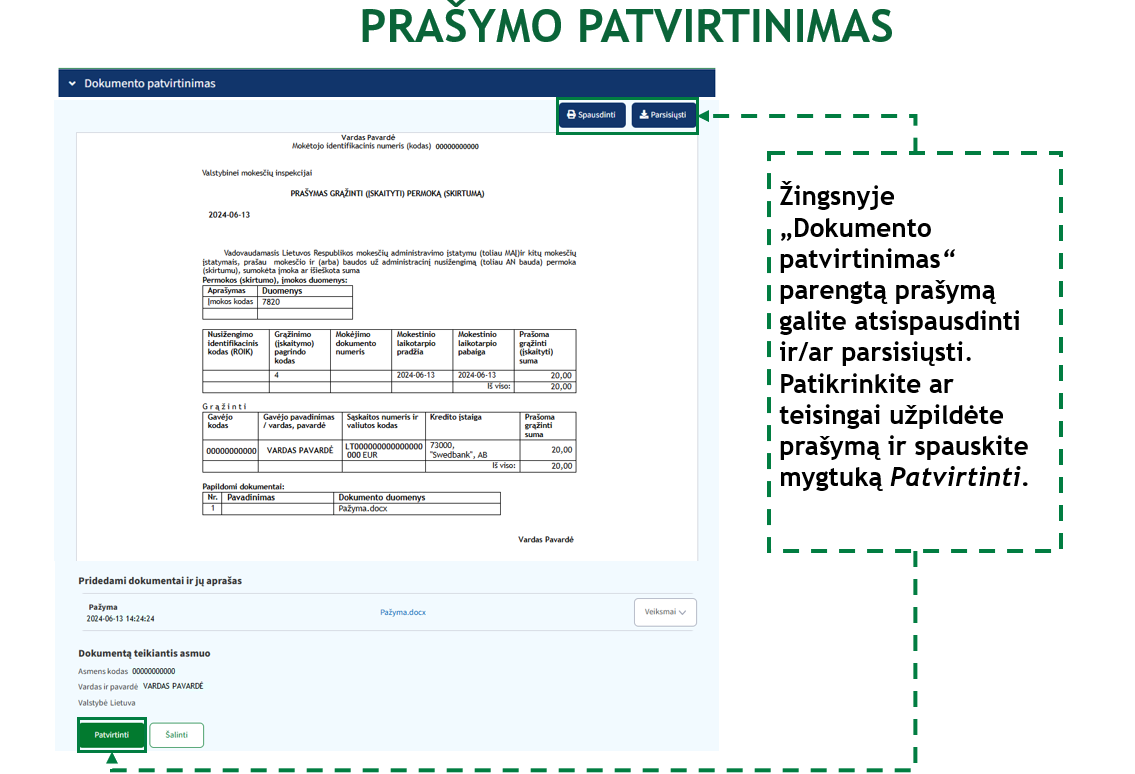
Task: Click the account number cell starting with LT
Action: (x=383, y=450)
